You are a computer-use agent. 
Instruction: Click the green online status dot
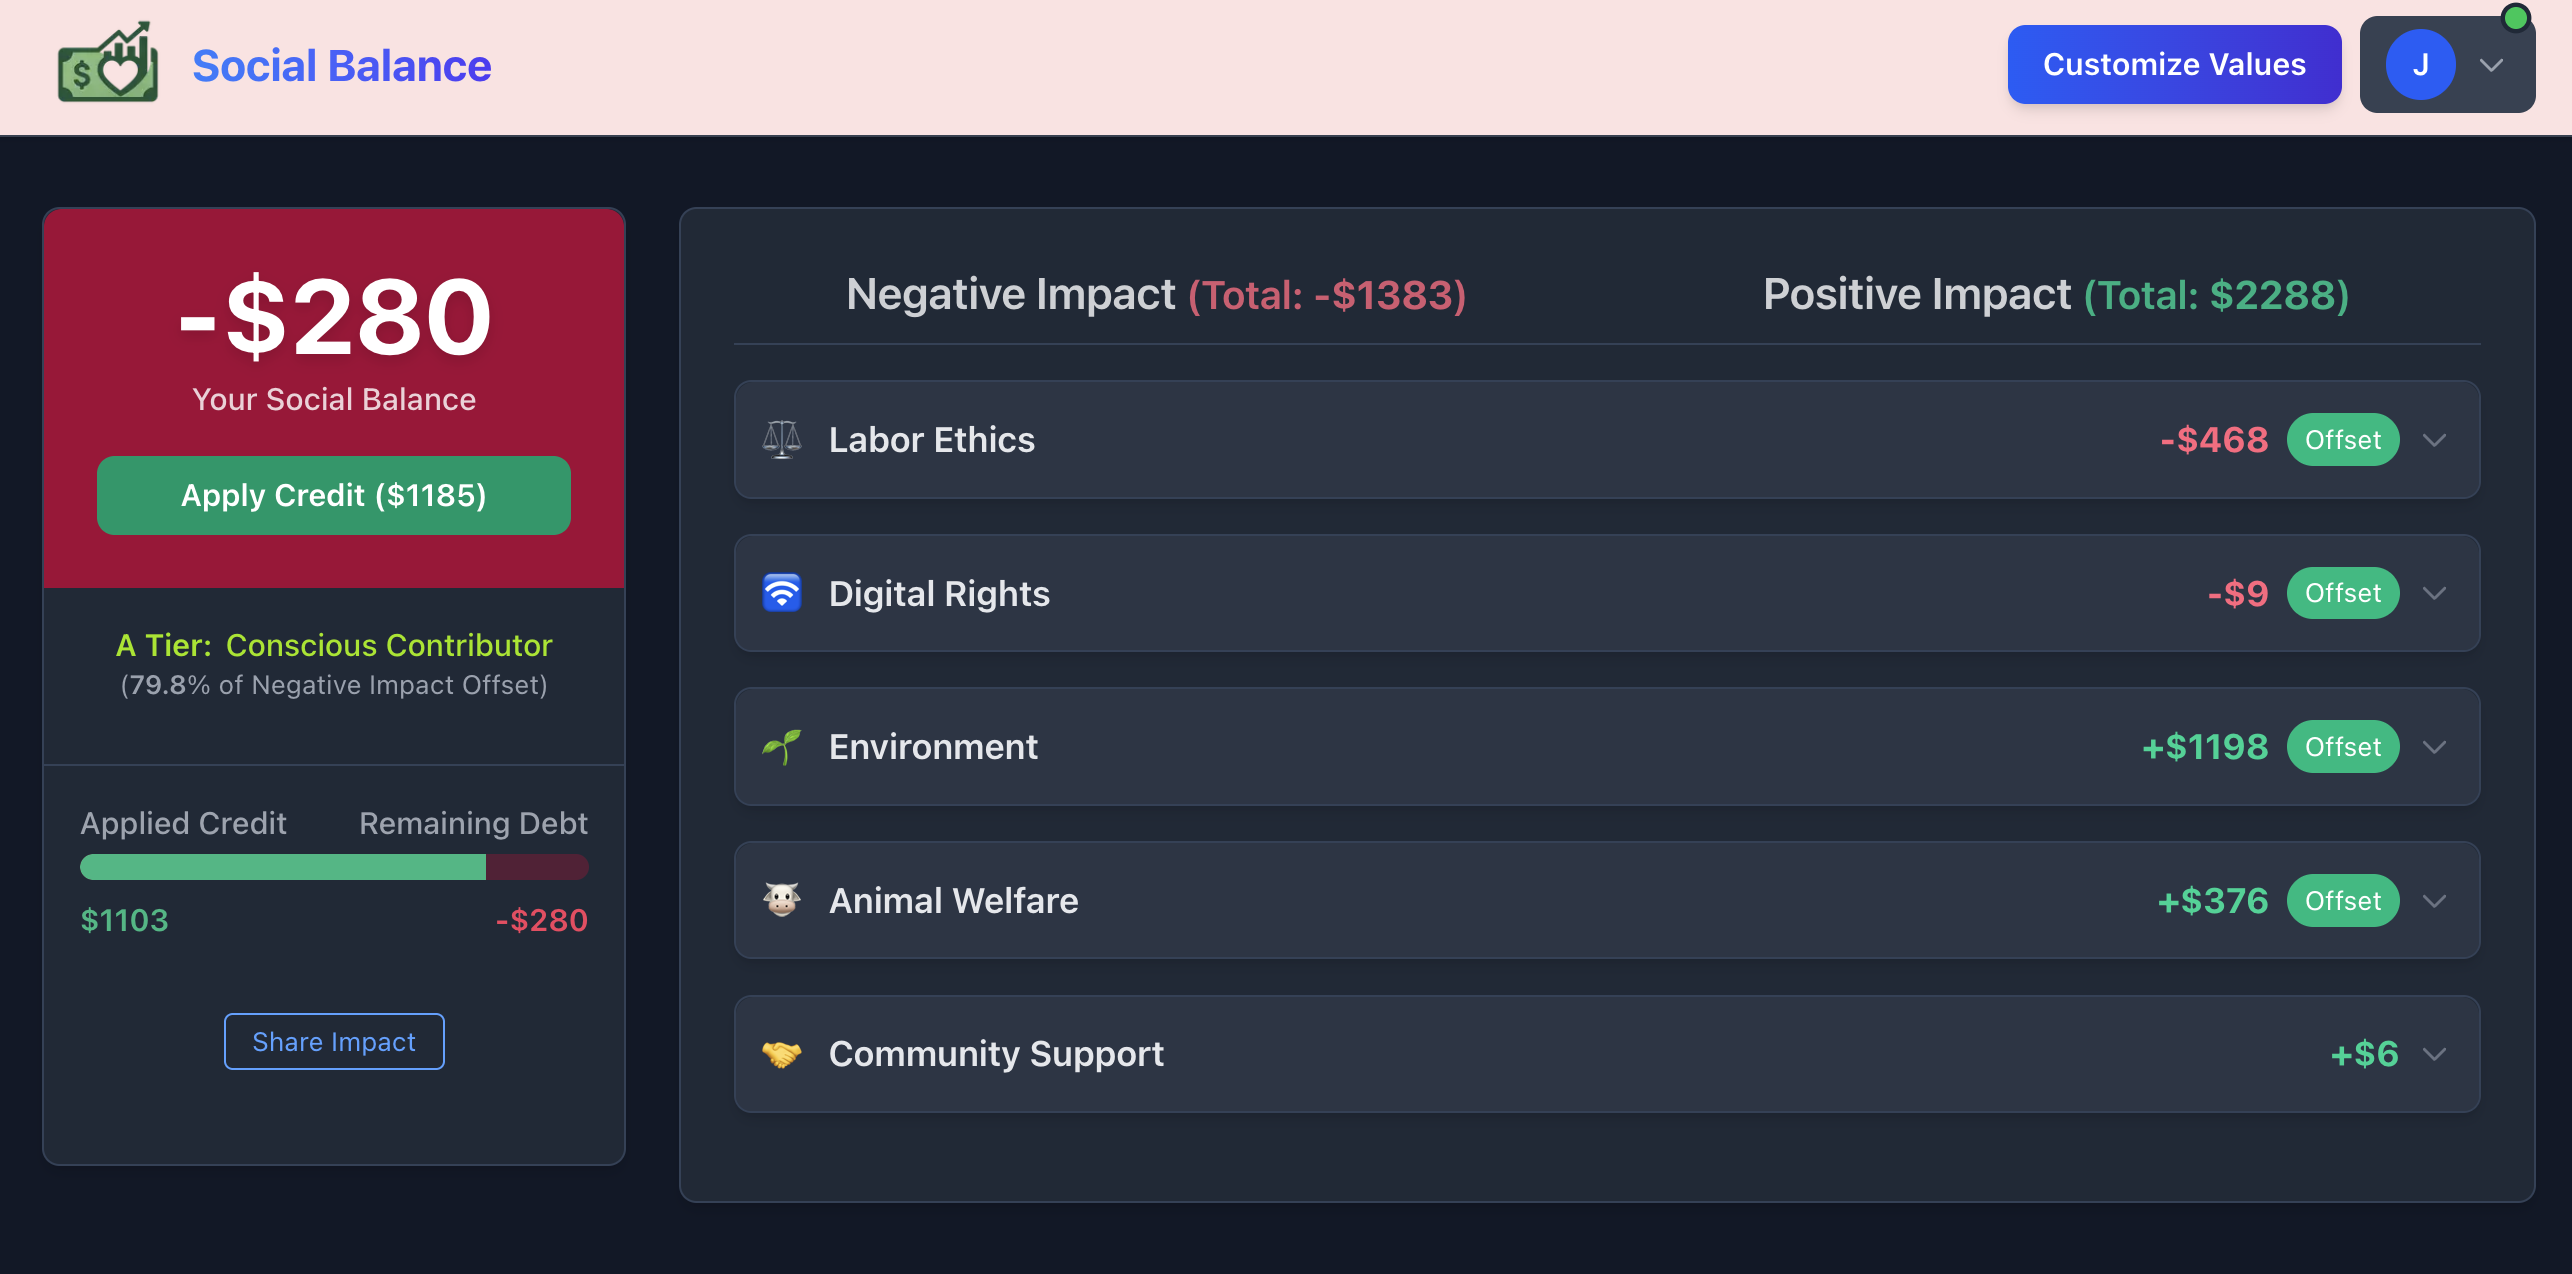(x=2515, y=18)
